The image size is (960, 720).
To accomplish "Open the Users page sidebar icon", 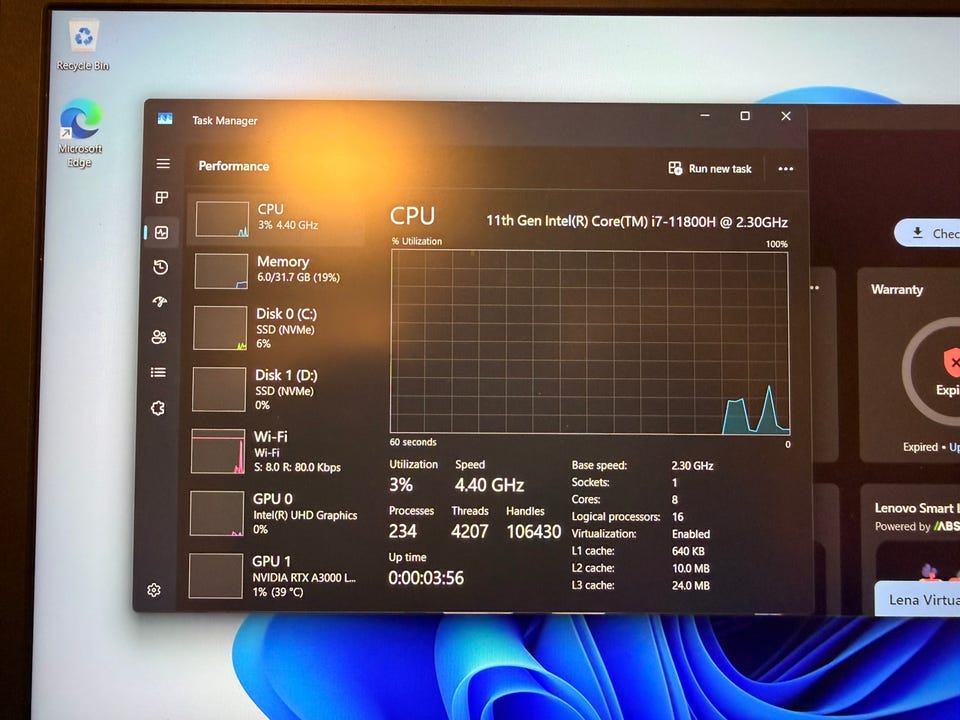I will [x=159, y=337].
